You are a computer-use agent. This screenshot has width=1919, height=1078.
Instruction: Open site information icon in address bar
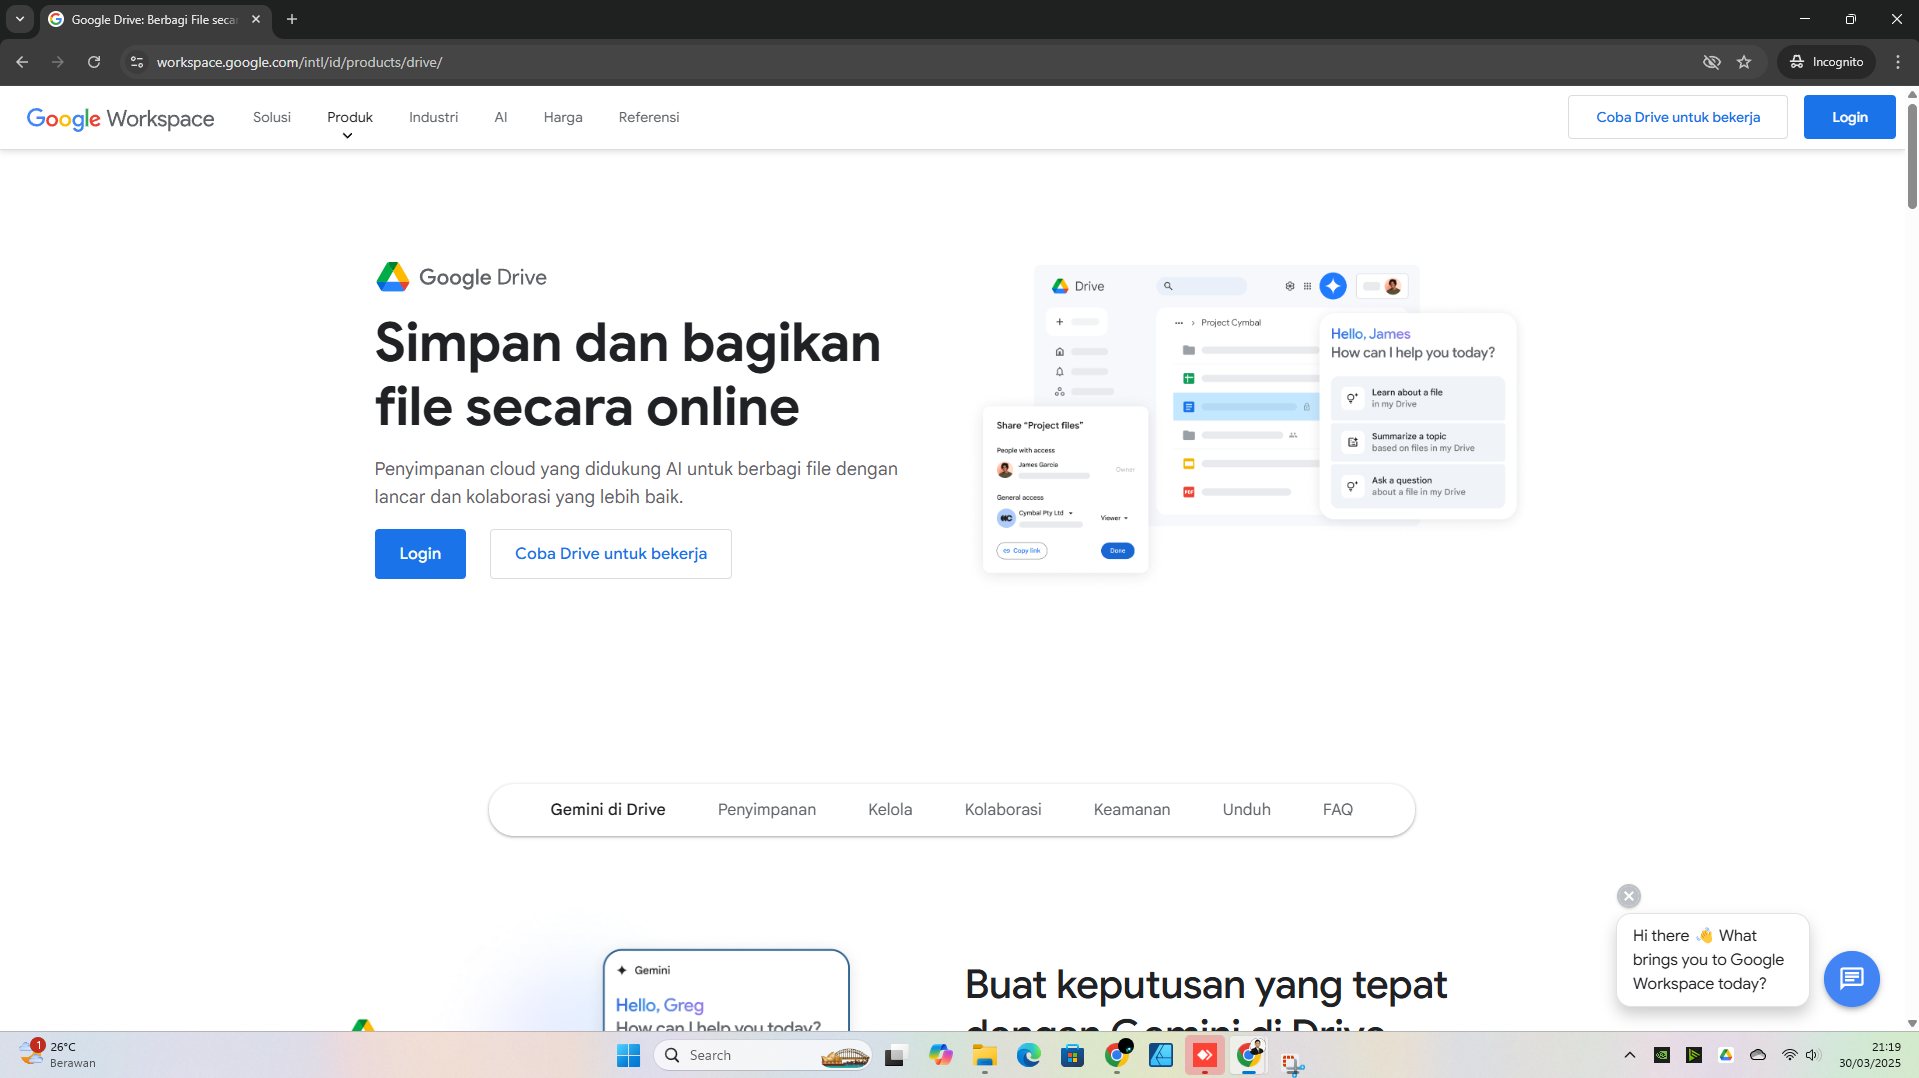click(137, 62)
